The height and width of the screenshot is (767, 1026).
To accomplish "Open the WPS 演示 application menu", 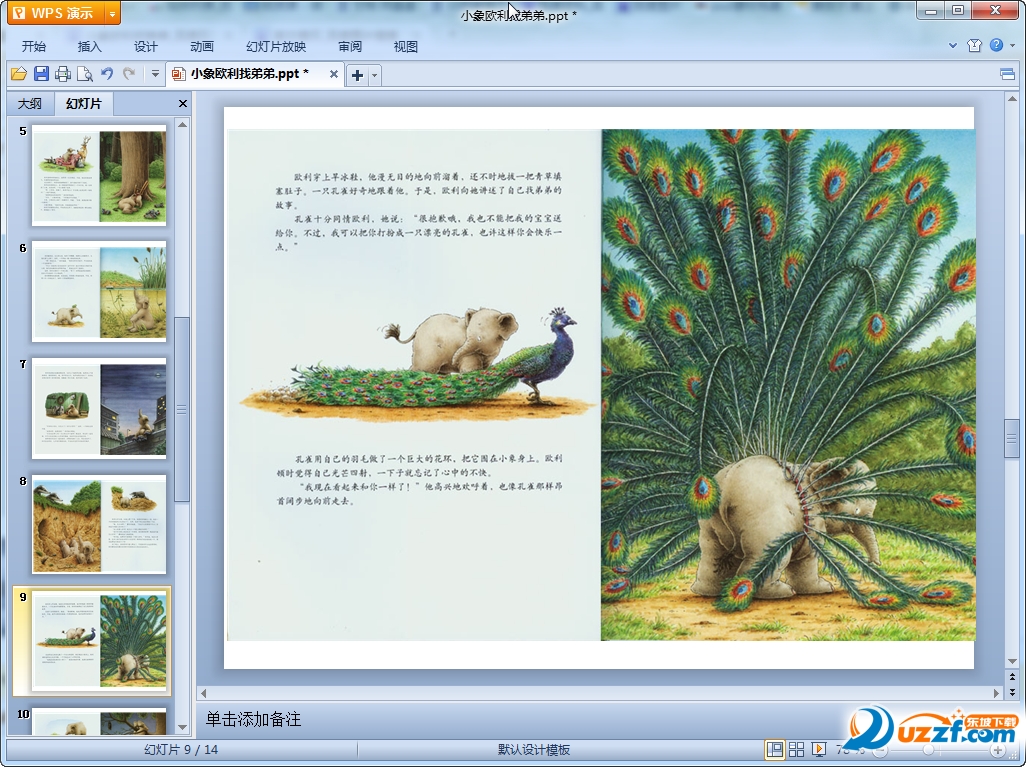I will (x=56, y=13).
